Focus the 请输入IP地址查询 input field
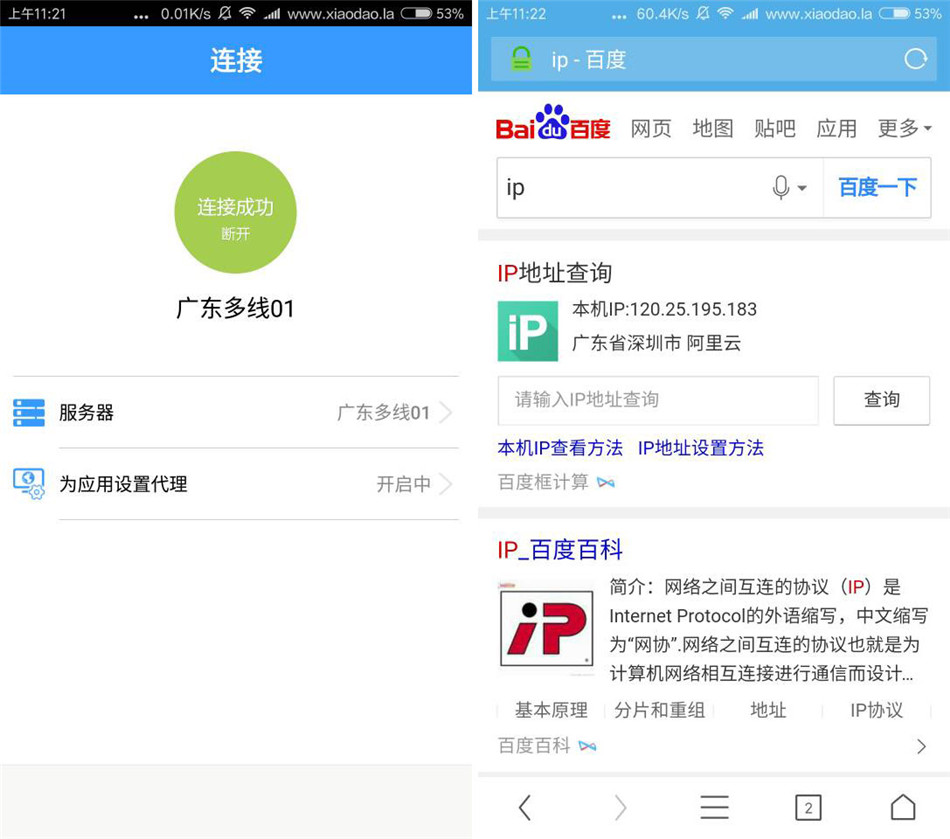This screenshot has width=950, height=839. click(x=658, y=400)
